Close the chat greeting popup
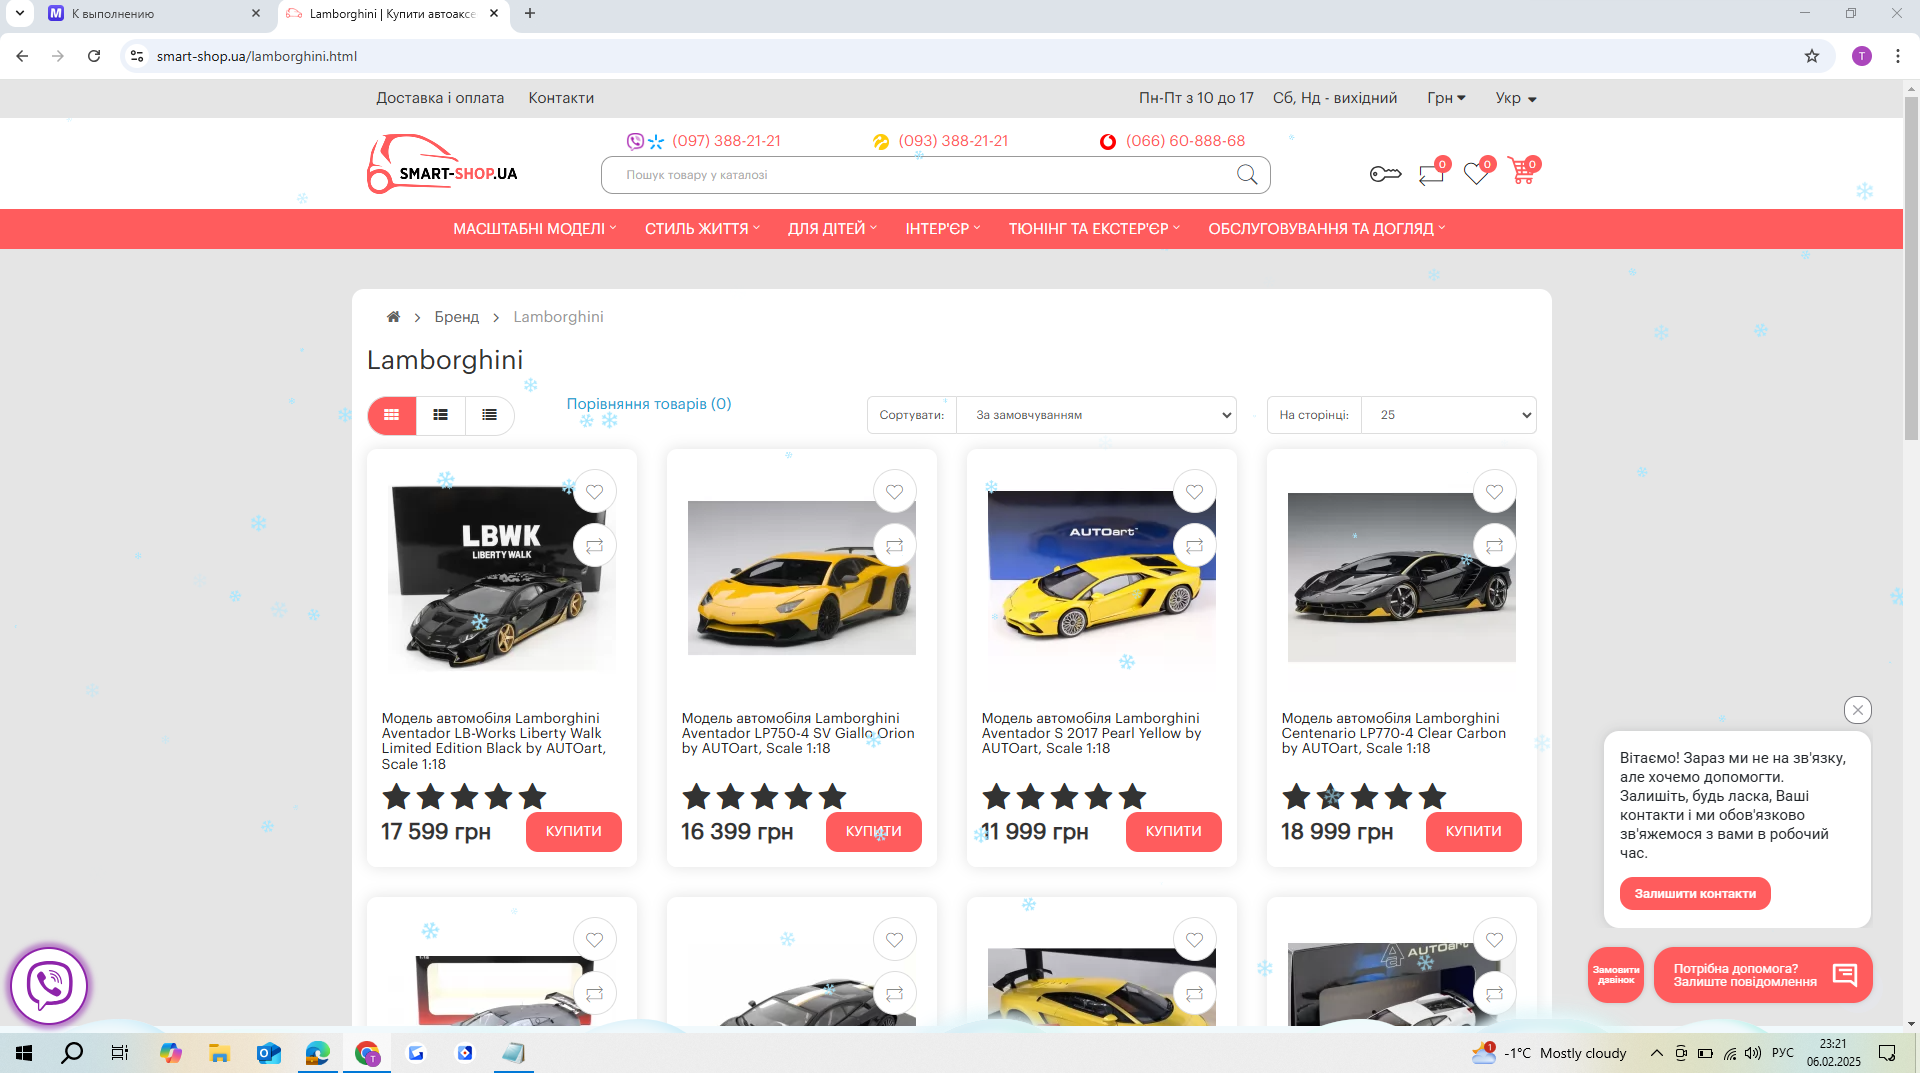The image size is (1920, 1073). (1858, 710)
